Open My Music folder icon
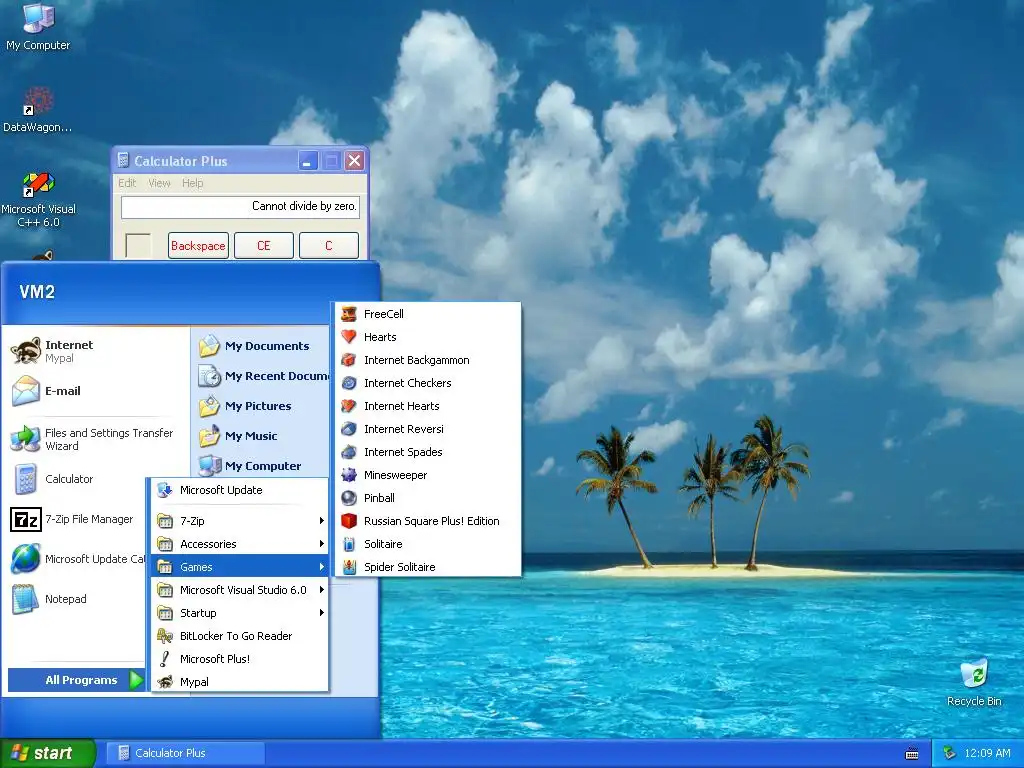The image size is (1024, 768). coord(210,436)
